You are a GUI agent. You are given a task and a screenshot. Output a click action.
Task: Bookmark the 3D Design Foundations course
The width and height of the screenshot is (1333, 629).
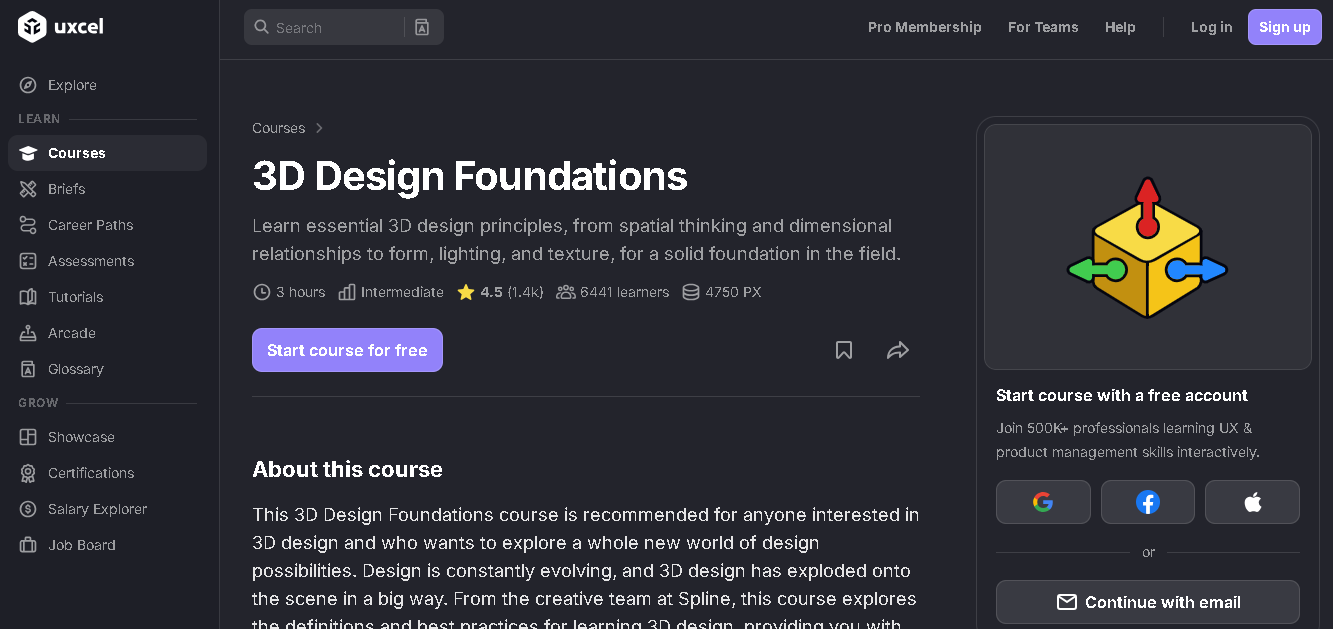click(843, 350)
